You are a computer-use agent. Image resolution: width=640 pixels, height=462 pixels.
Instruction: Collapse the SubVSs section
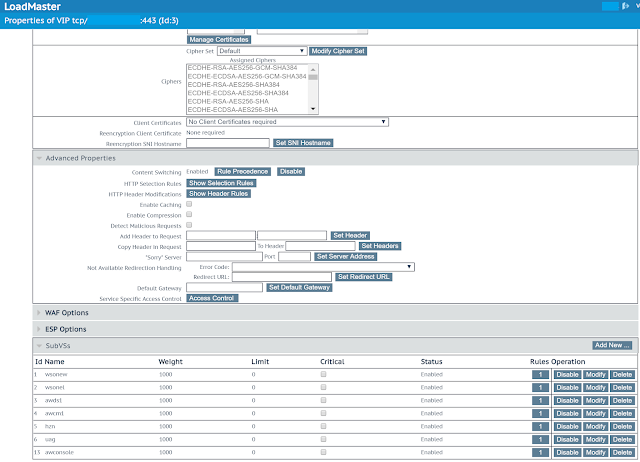point(39,346)
